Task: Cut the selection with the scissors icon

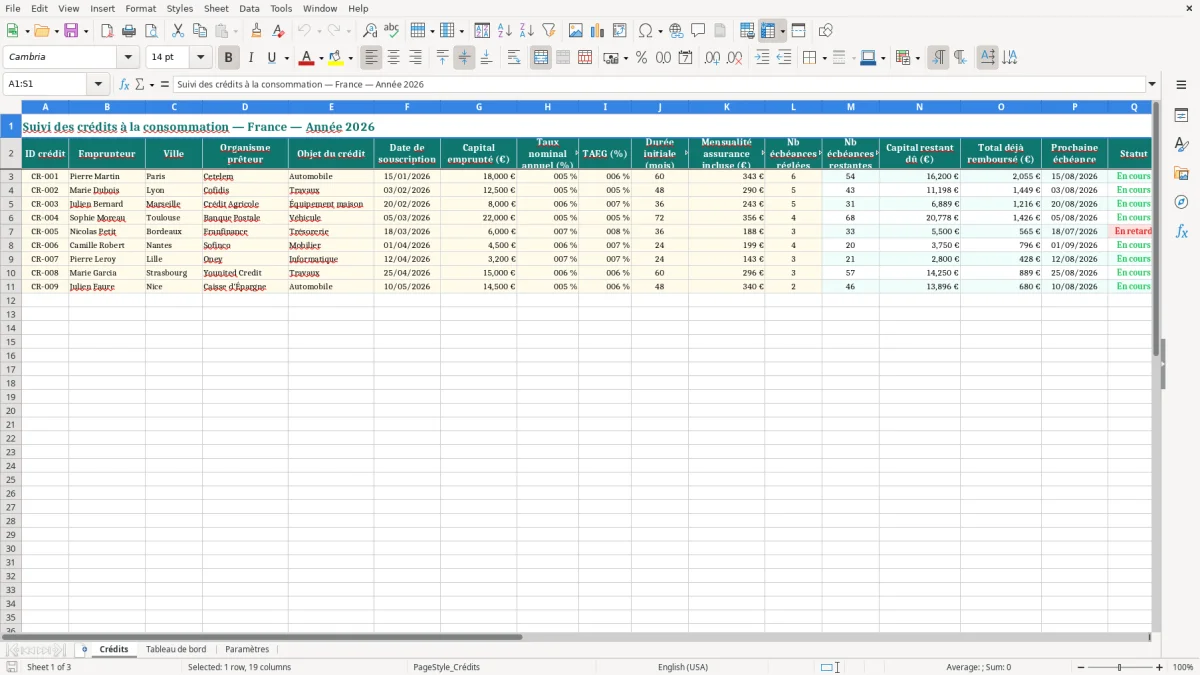Action: point(178,31)
